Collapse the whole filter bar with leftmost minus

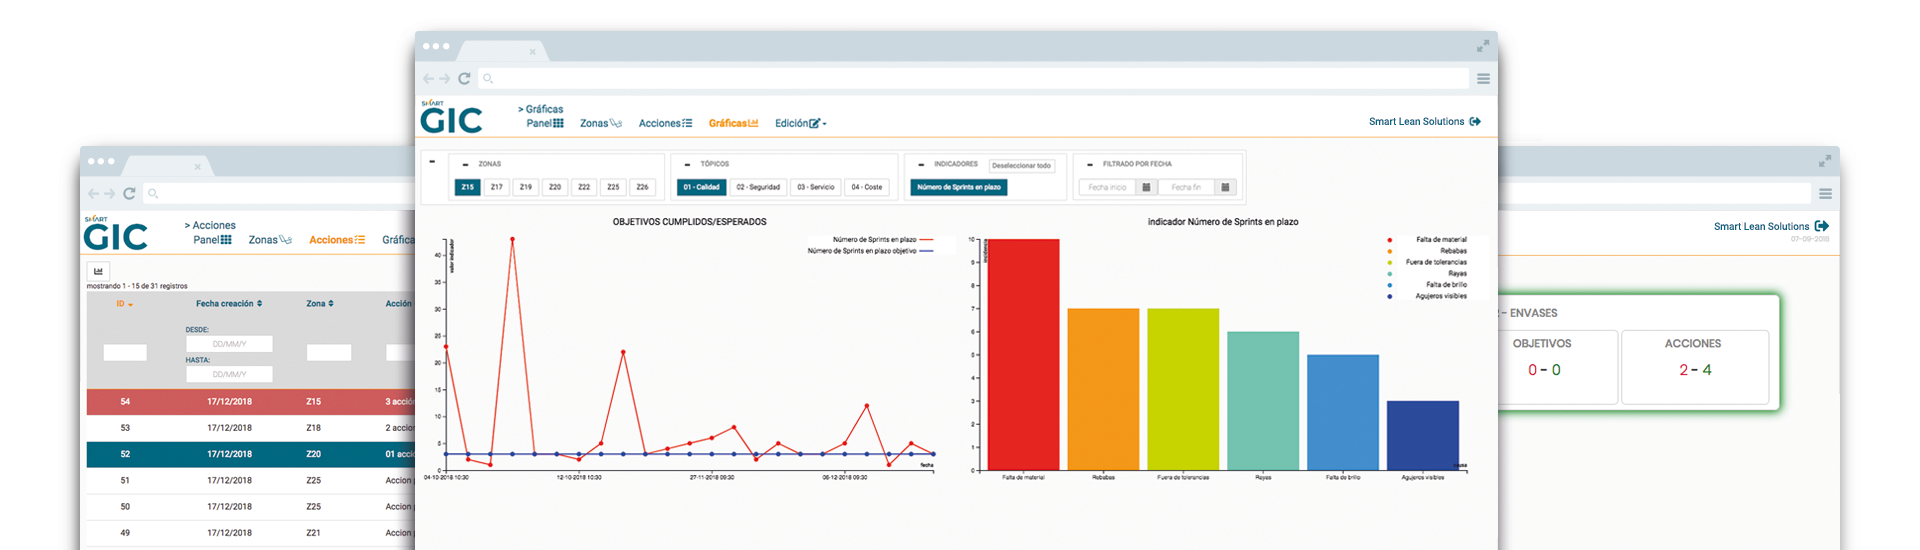432,161
